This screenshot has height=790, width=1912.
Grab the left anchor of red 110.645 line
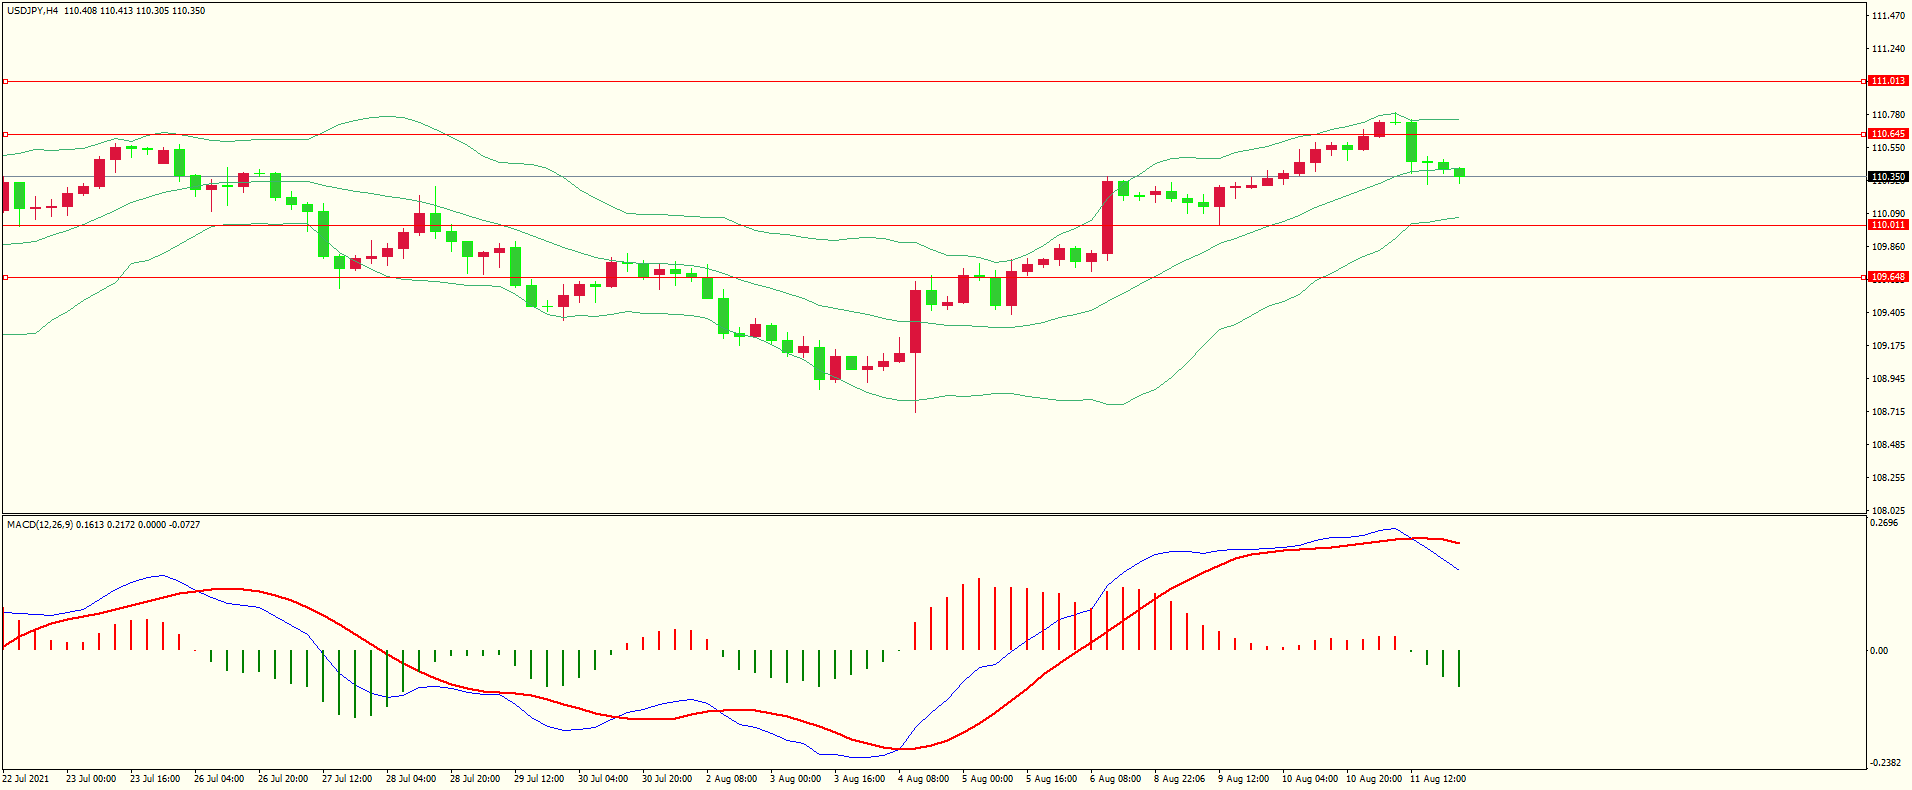tap(5, 134)
